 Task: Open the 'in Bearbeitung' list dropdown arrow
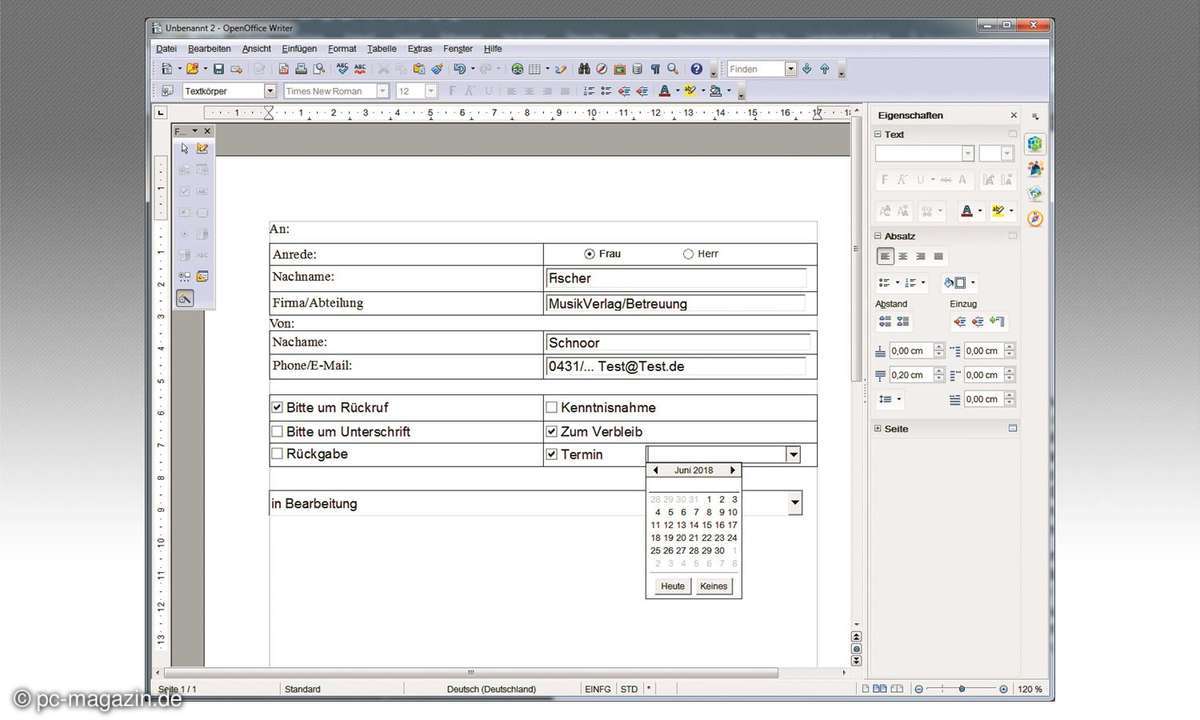(x=795, y=503)
